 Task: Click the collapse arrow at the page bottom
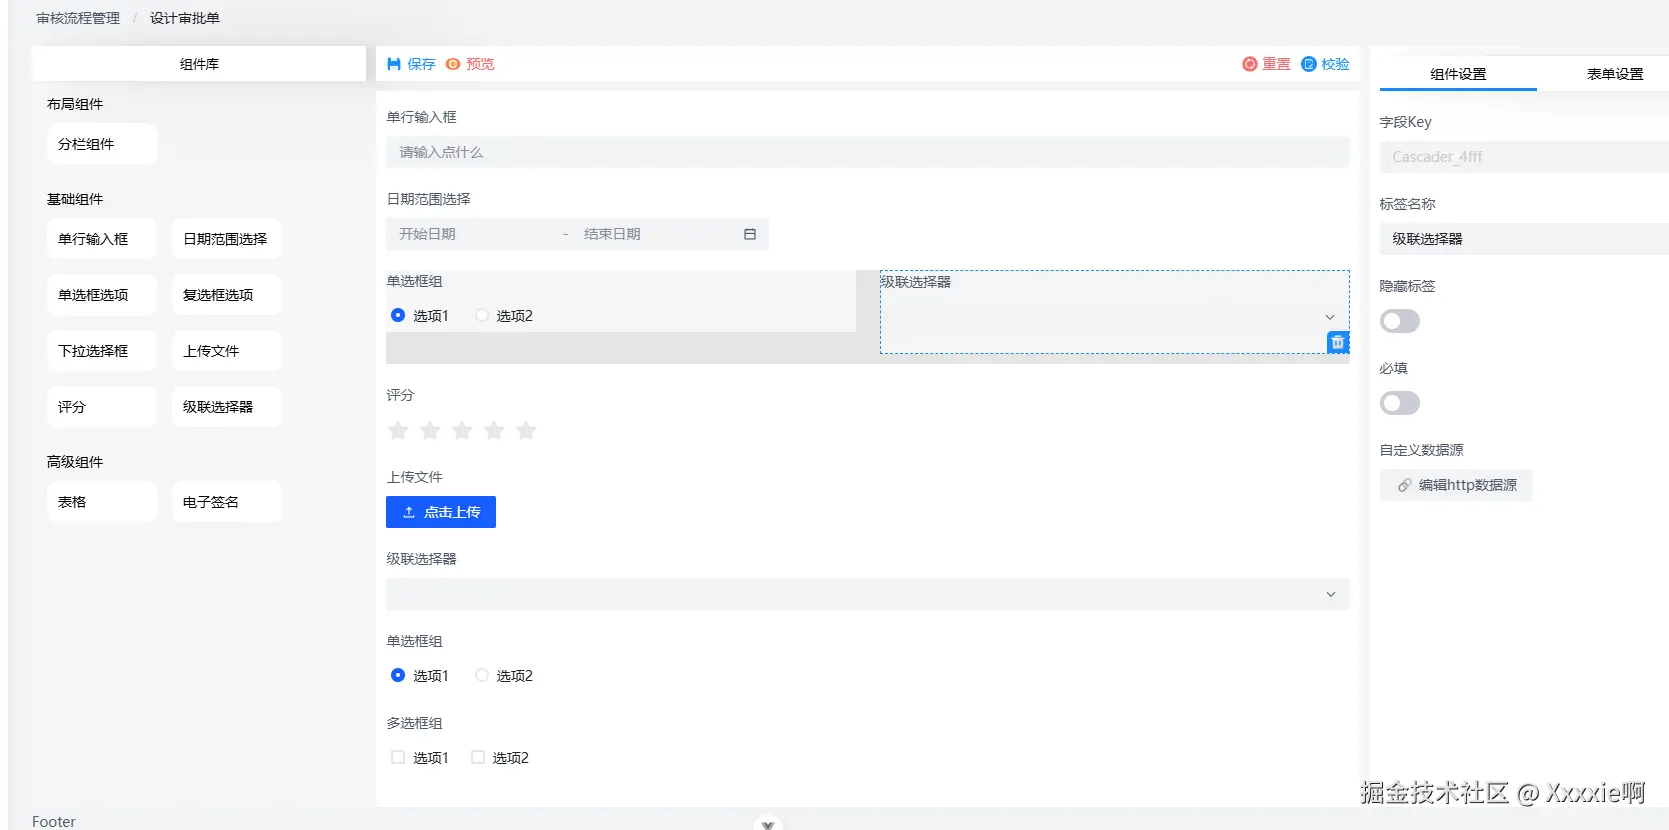(x=768, y=824)
